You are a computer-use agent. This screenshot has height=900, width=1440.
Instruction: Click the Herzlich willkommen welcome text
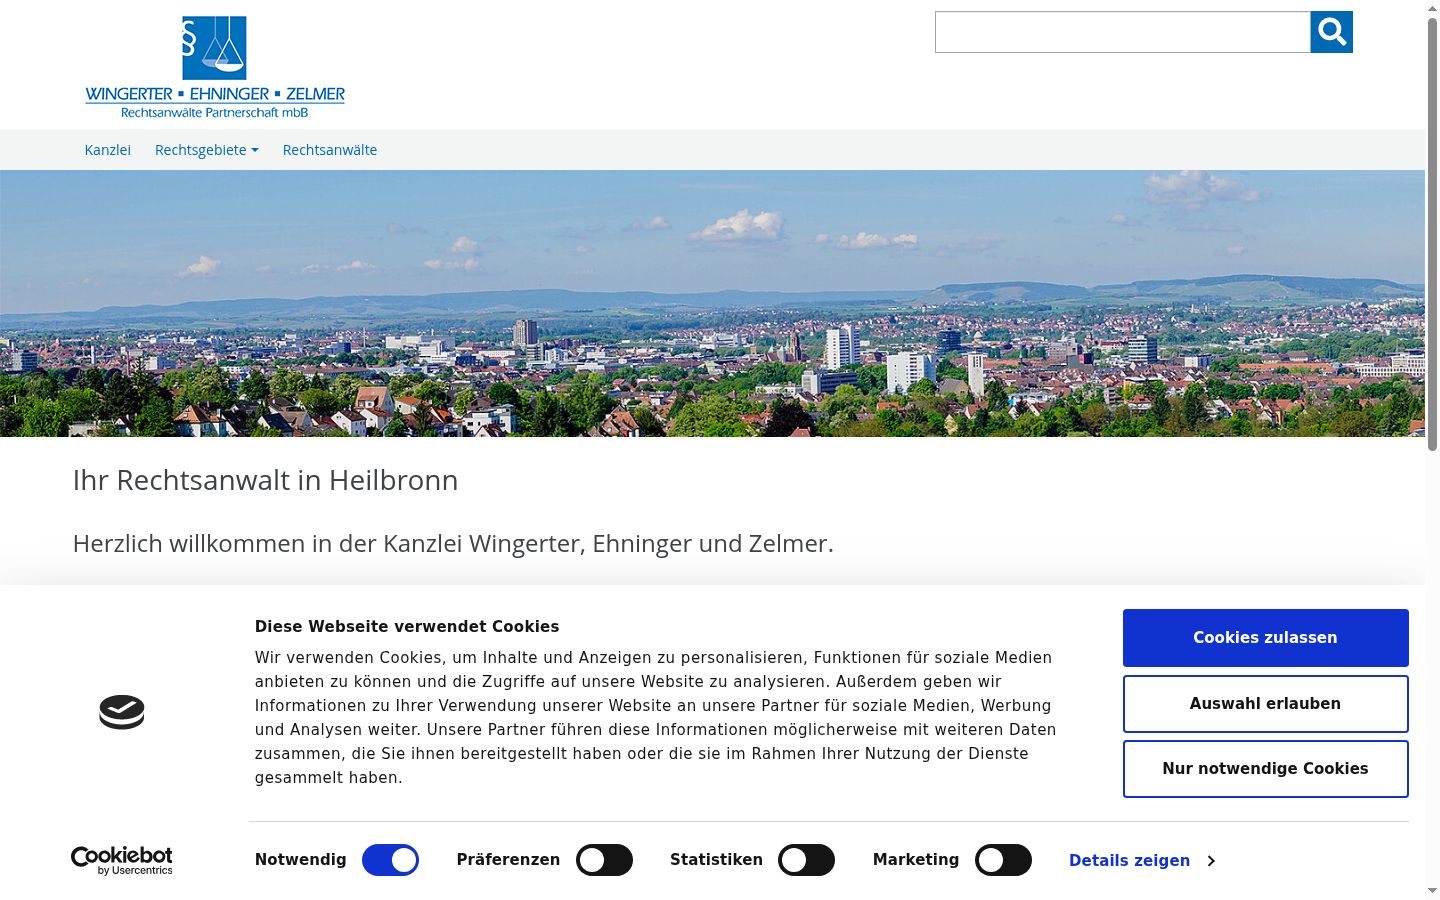click(453, 544)
